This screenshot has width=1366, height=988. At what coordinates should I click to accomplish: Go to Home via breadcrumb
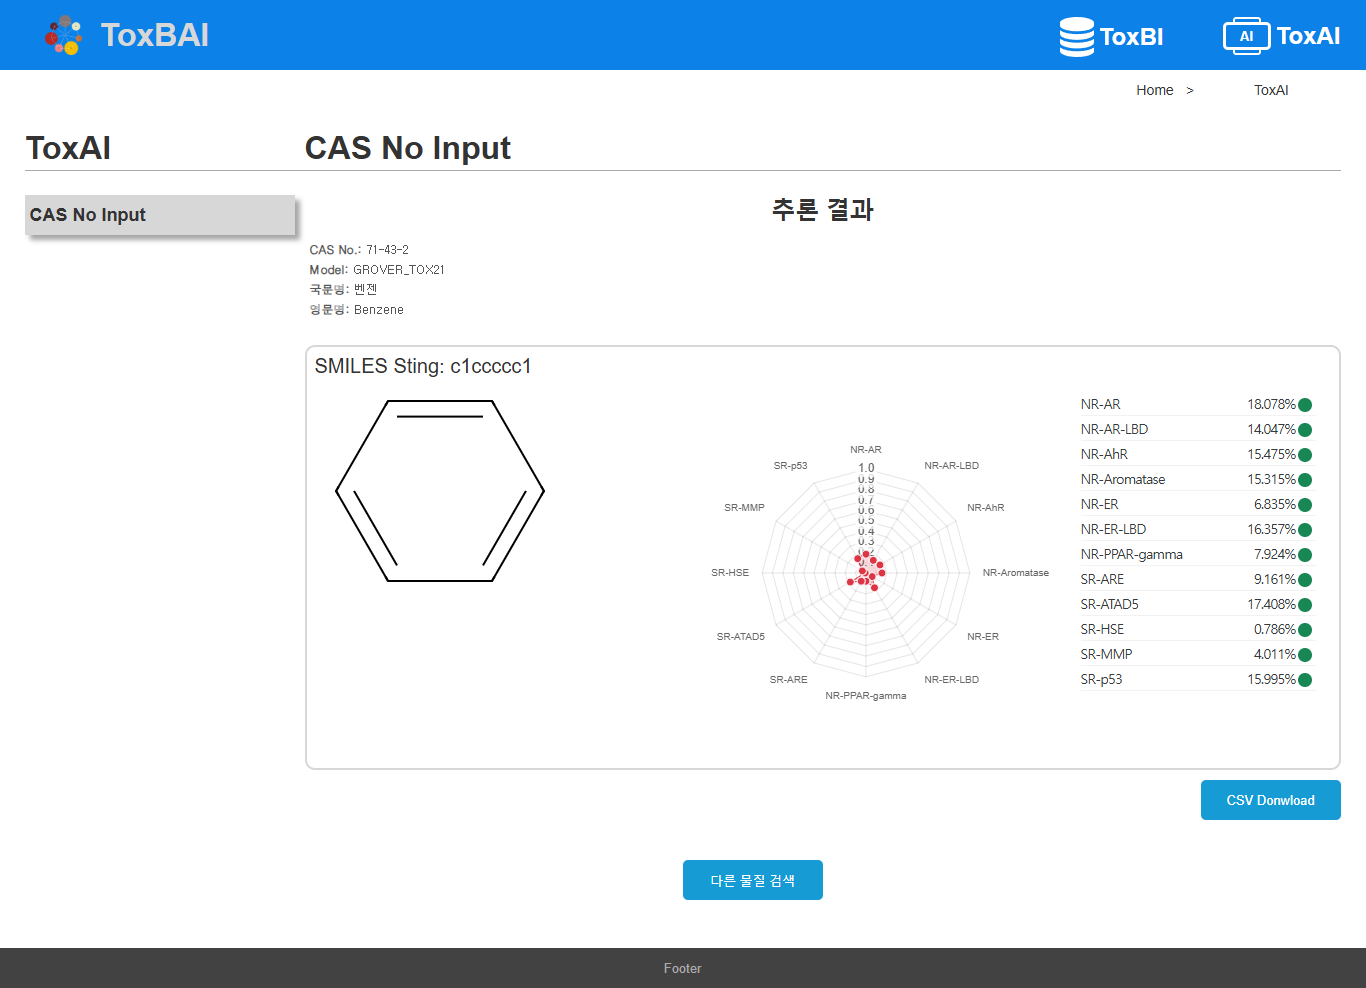pos(1154,90)
